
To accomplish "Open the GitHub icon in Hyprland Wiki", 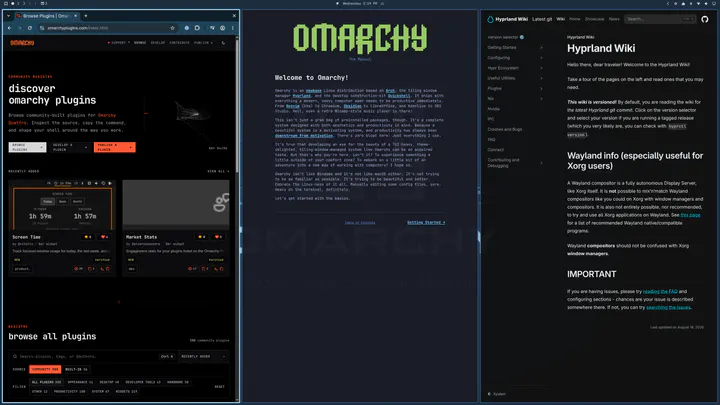I will pyautogui.click(x=705, y=19).
